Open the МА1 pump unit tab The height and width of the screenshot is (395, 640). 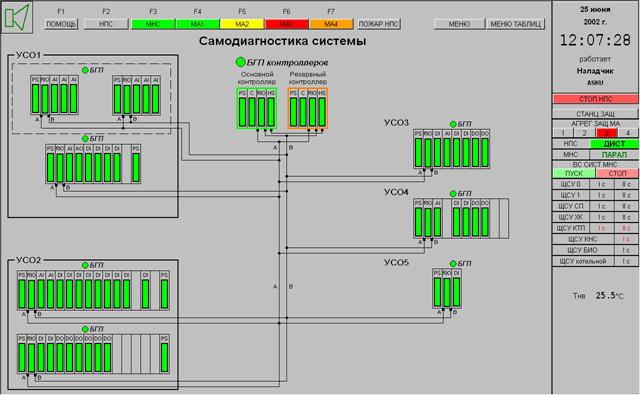197,24
